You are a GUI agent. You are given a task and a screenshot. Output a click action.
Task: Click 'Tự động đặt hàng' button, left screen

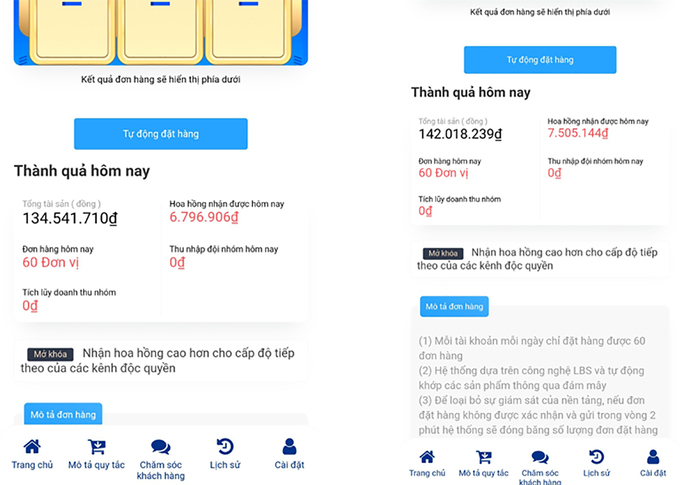161,134
